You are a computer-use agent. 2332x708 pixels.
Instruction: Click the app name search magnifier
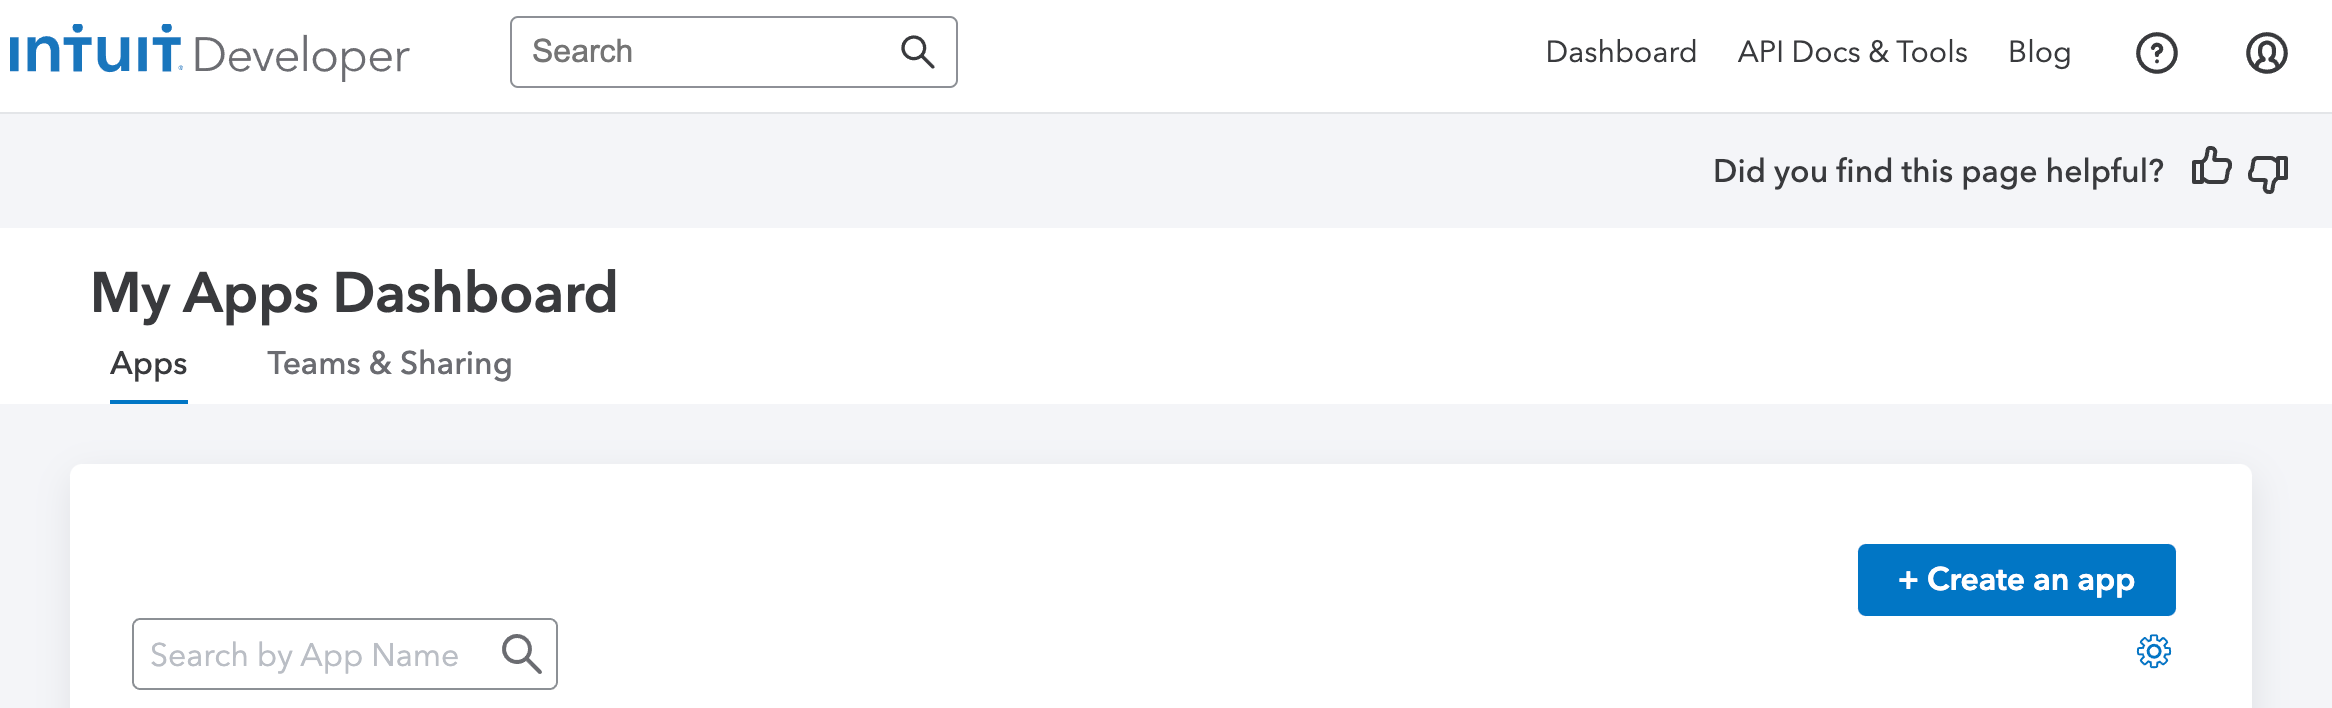[x=521, y=654]
